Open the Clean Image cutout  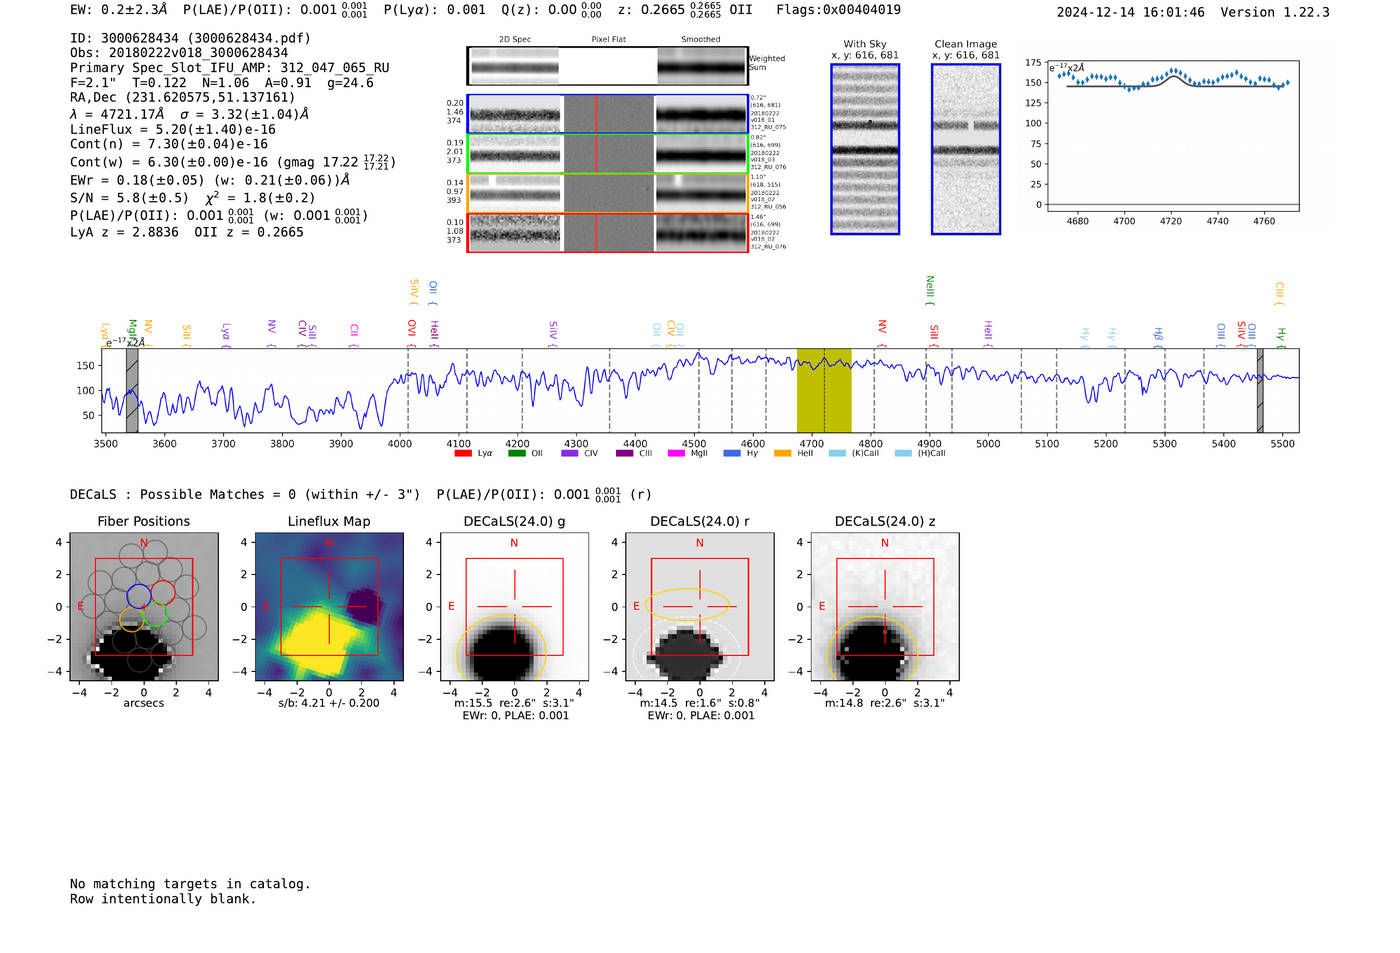click(965, 149)
